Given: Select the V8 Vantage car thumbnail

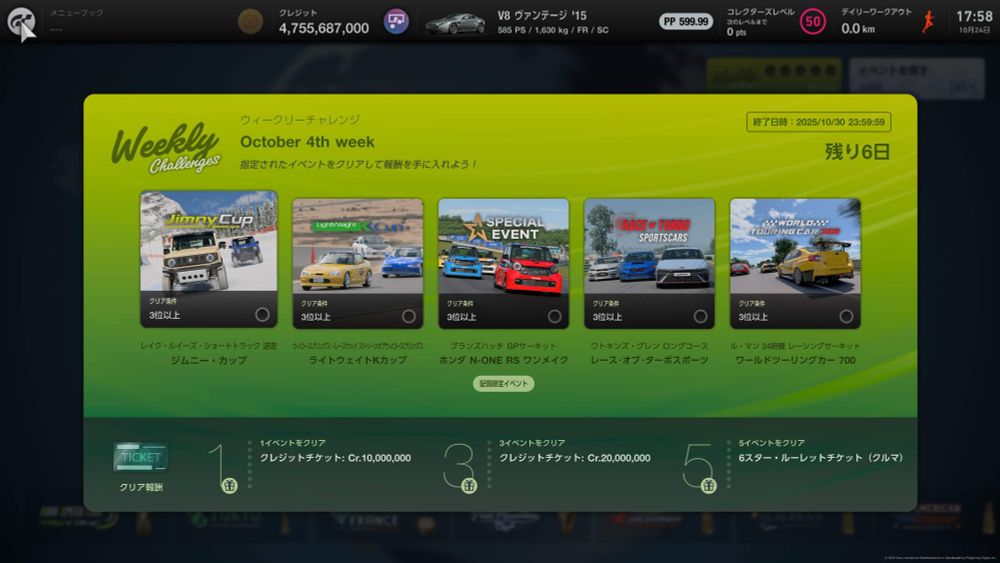Looking at the screenshot, I should pos(455,23).
